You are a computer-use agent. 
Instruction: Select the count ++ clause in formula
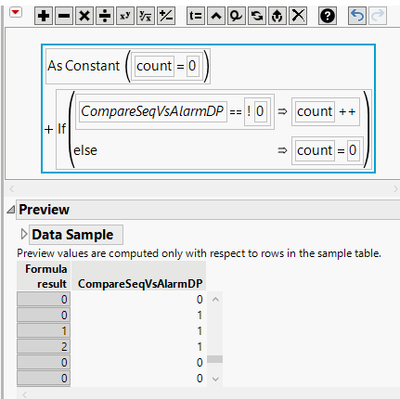click(326, 111)
